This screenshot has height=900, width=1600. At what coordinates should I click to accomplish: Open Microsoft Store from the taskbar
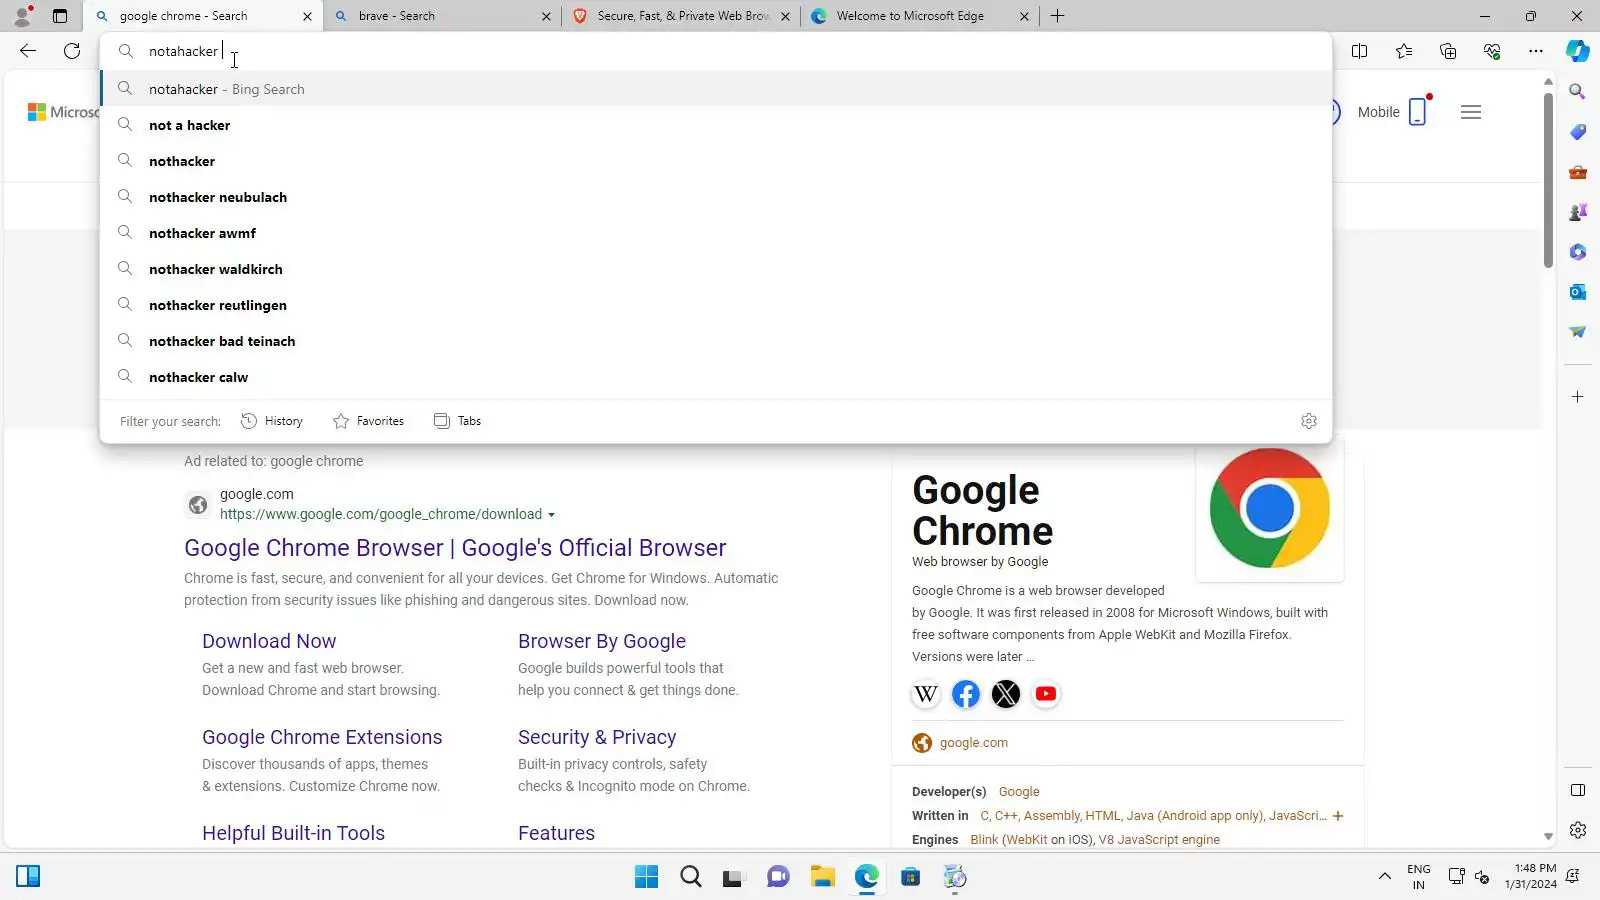point(911,877)
